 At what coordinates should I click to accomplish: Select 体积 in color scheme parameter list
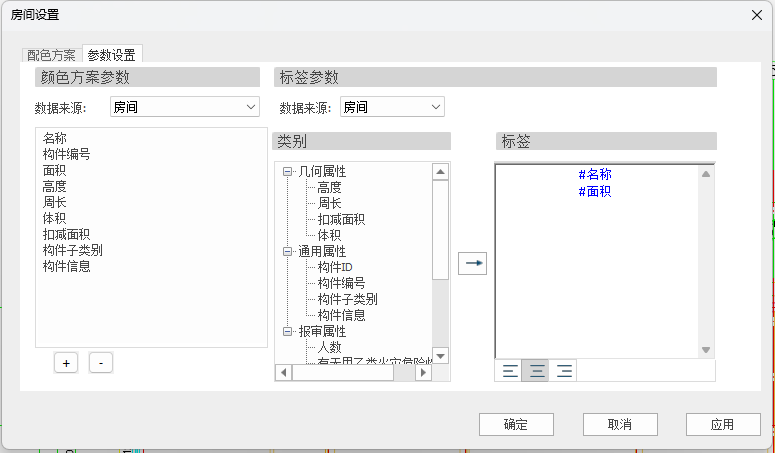click(55, 218)
